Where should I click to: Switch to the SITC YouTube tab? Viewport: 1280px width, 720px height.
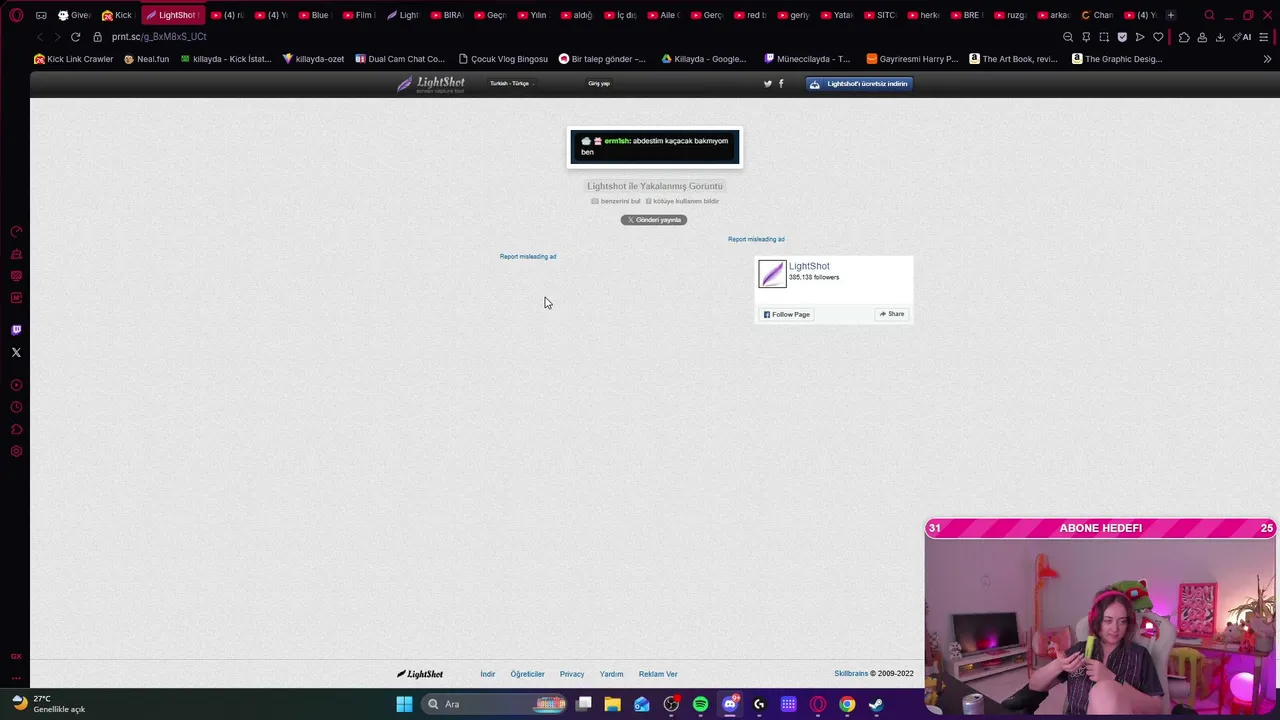[880, 15]
